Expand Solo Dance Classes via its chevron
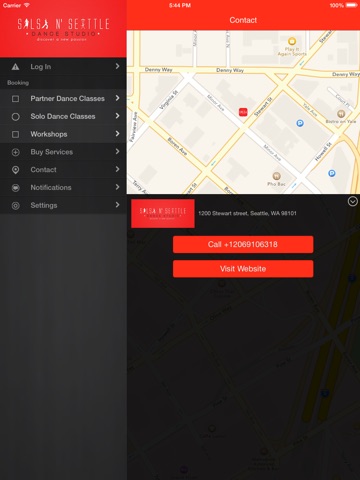Image resolution: width=360 pixels, height=480 pixels. [117, 116]
